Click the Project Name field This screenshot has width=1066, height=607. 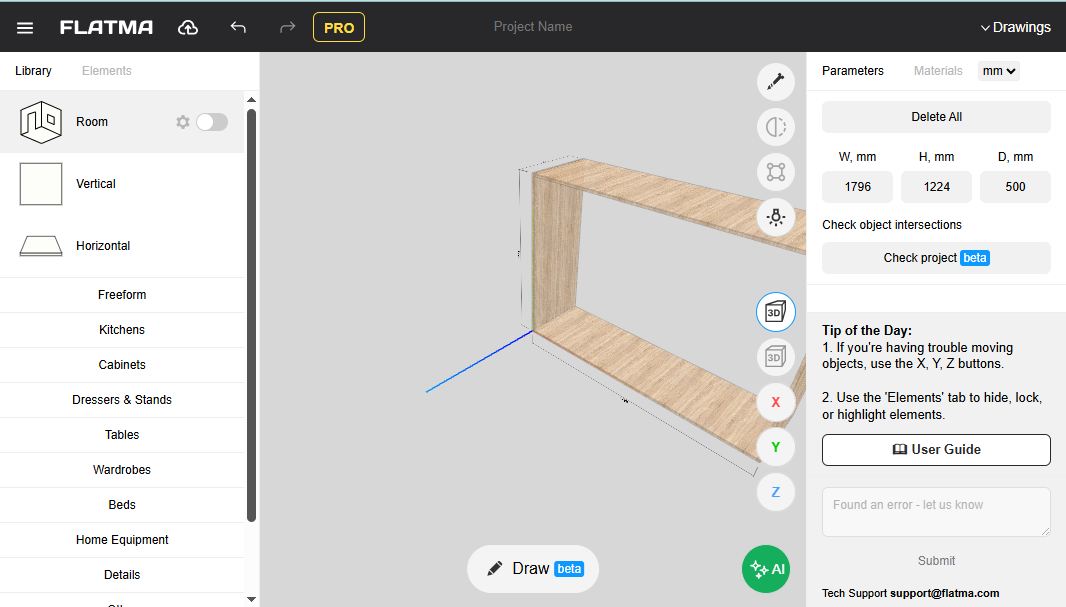click(533, 27)
